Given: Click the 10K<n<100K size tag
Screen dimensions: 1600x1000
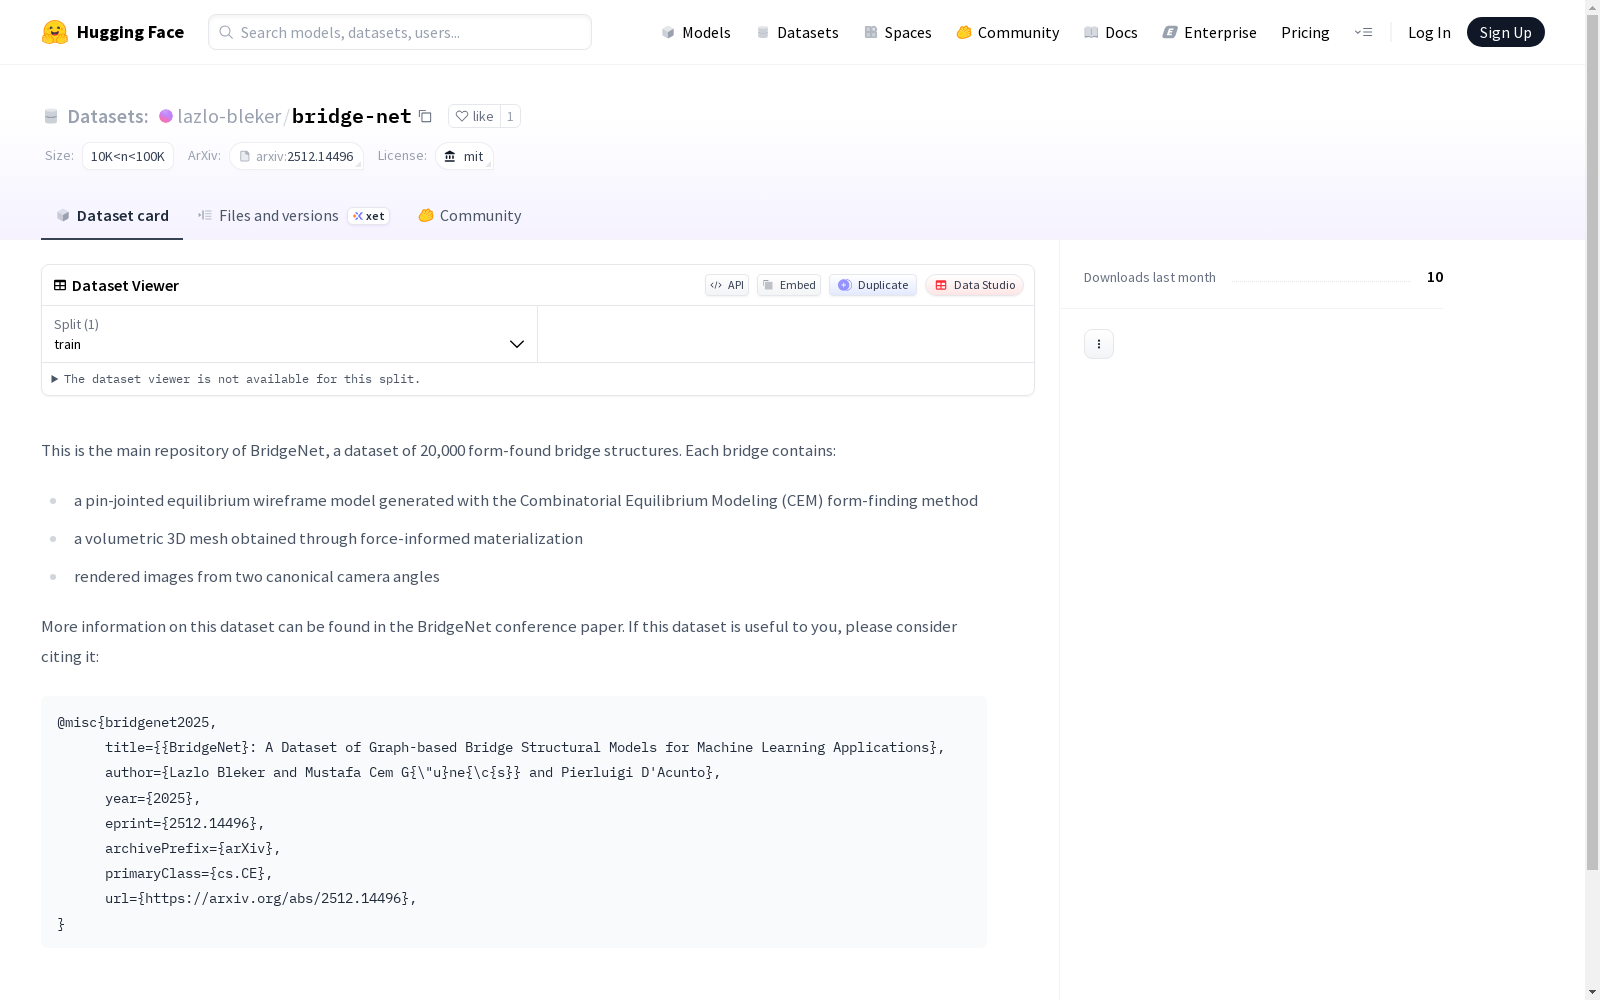Looking at the screenshot, I should (128, 156).
